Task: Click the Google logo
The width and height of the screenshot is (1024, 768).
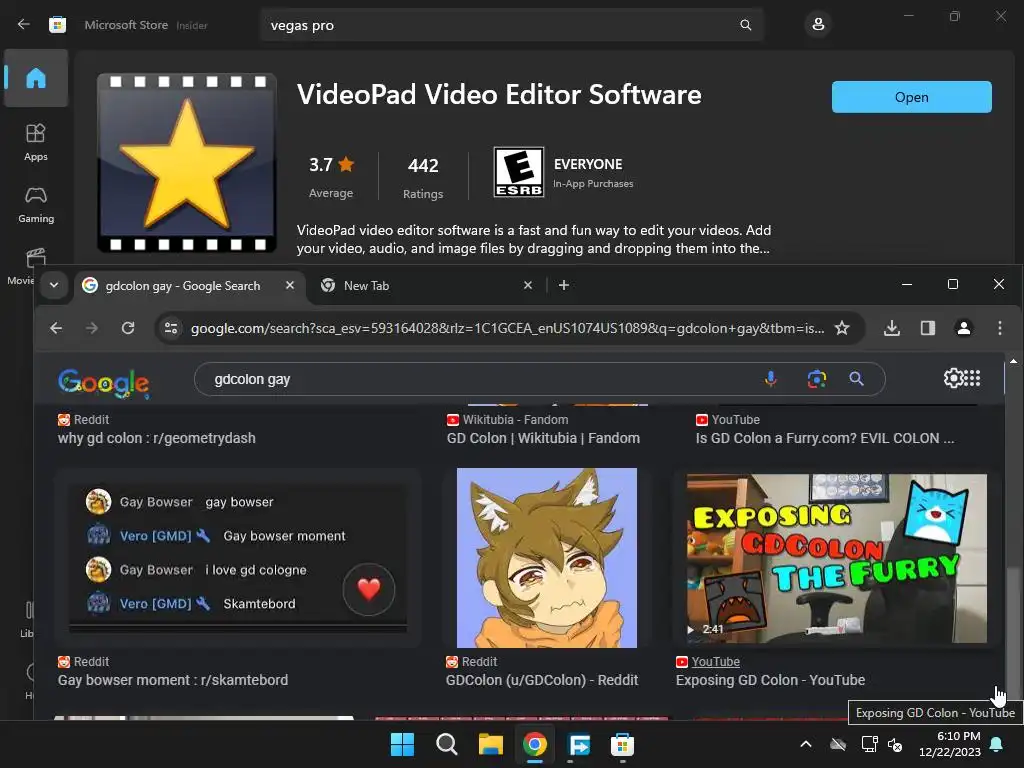Action: pos(103,382)
